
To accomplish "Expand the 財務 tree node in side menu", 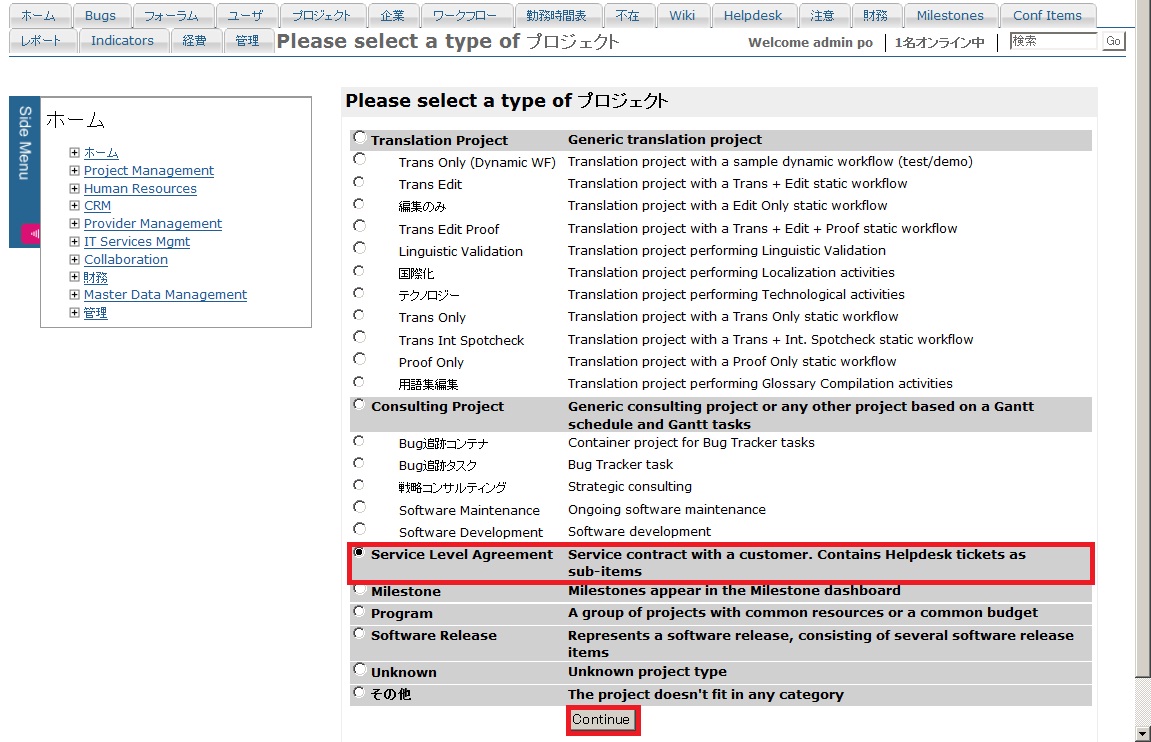I will [74, 277].
